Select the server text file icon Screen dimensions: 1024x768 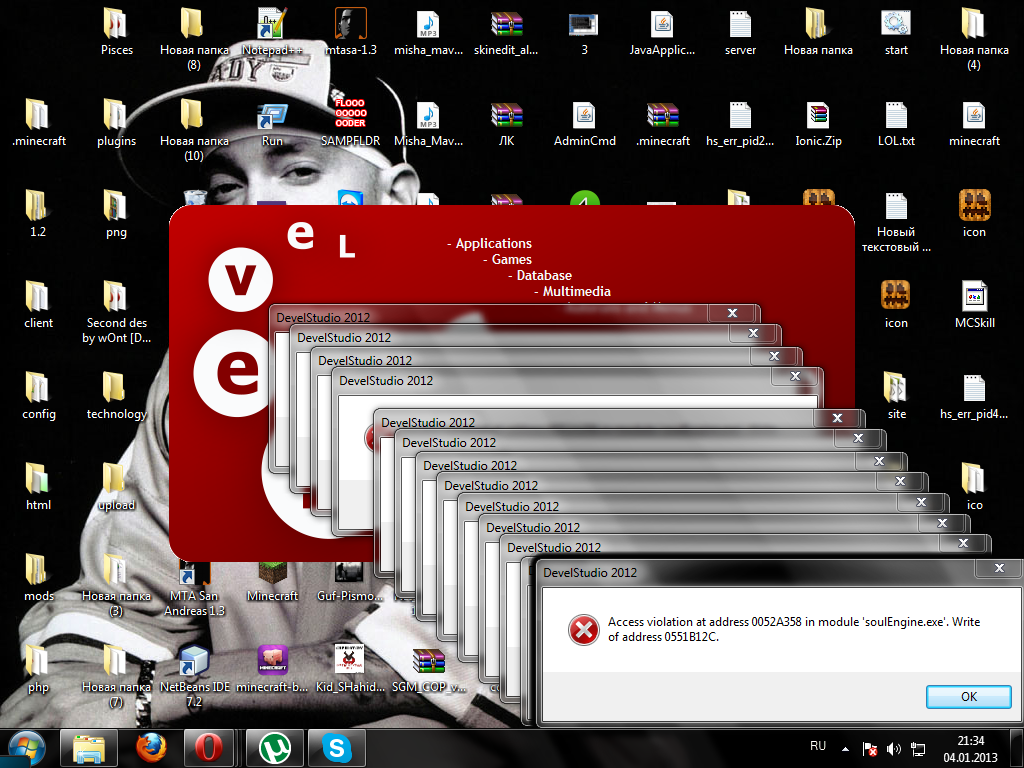[x=740, y=32]
